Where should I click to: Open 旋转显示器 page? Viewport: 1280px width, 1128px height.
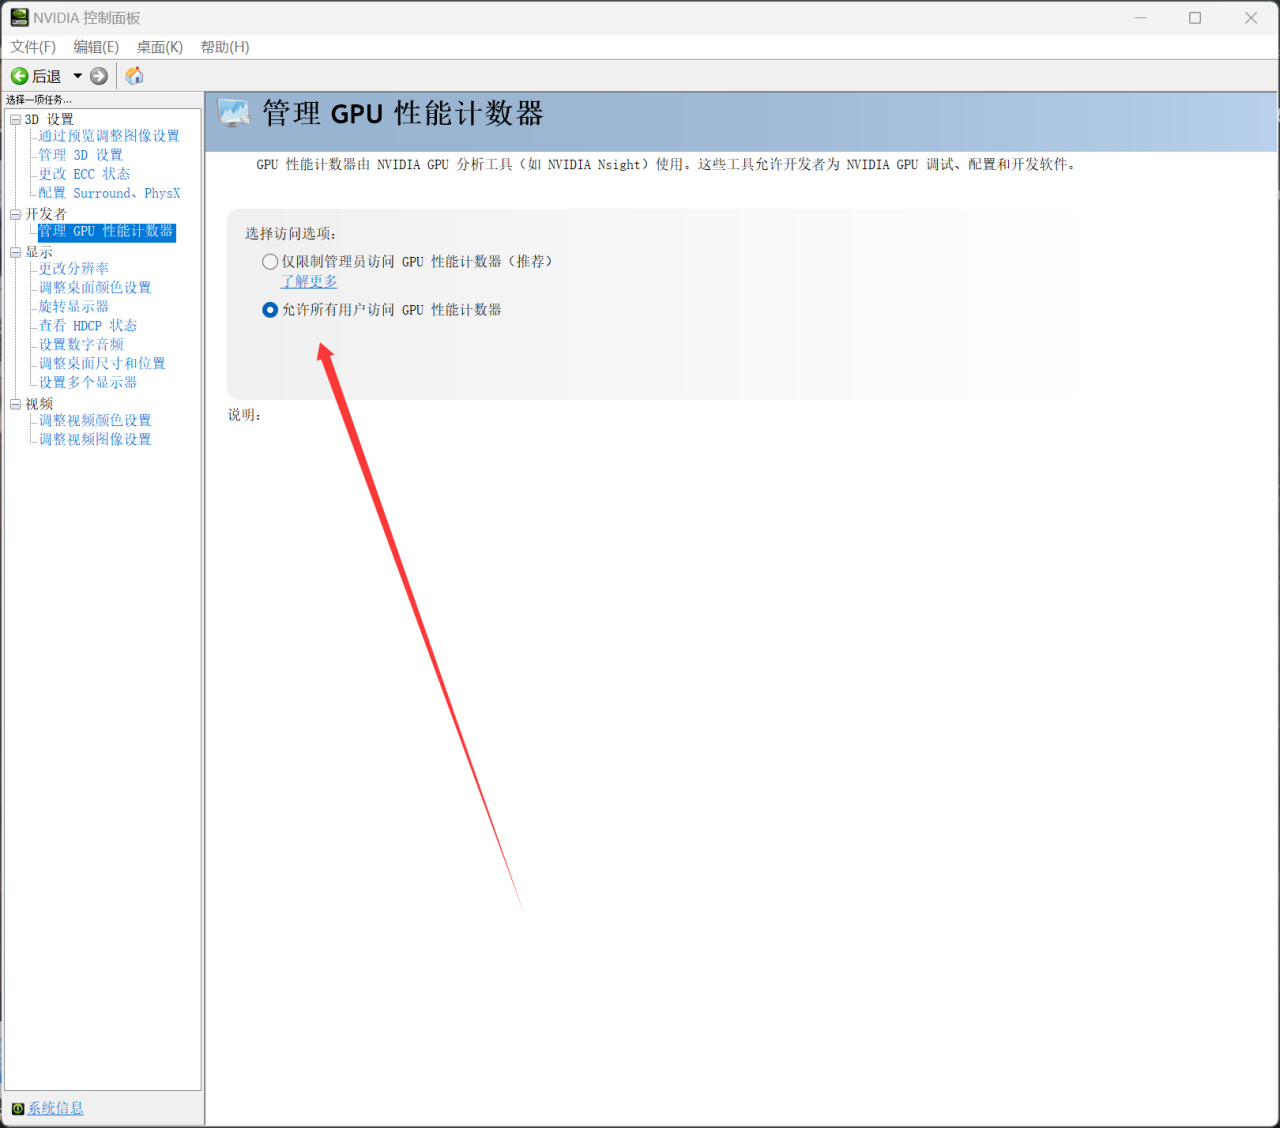(74, 307)
